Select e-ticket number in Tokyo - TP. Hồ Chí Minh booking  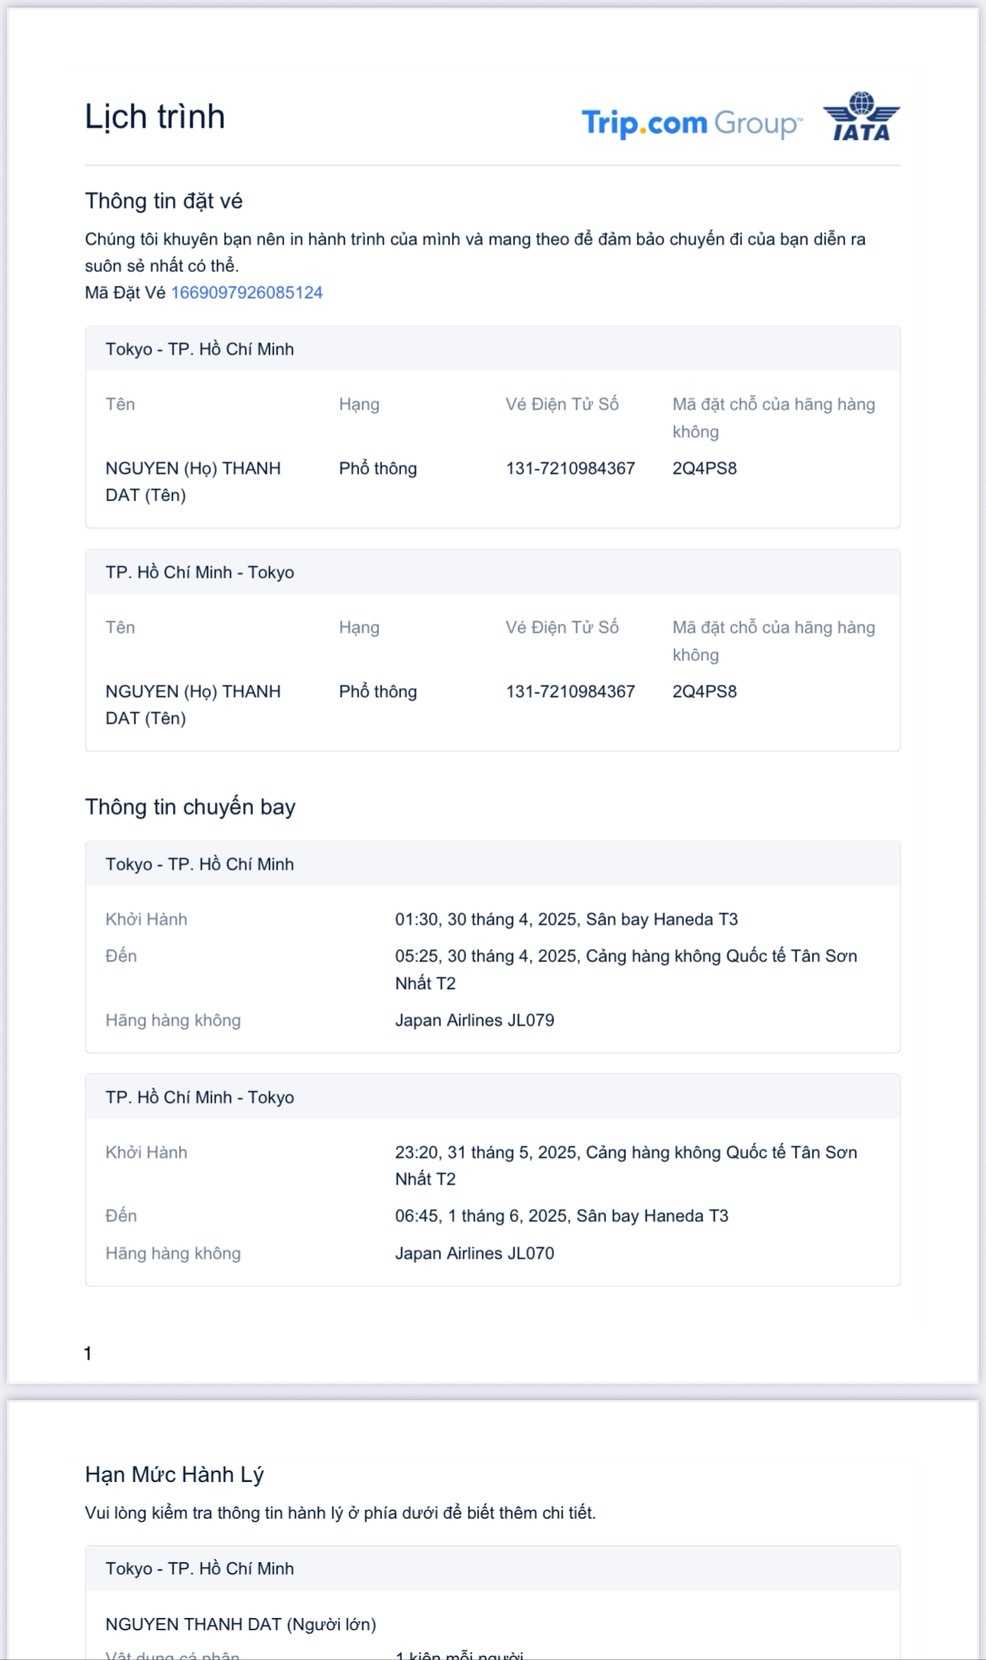[570, 468]
